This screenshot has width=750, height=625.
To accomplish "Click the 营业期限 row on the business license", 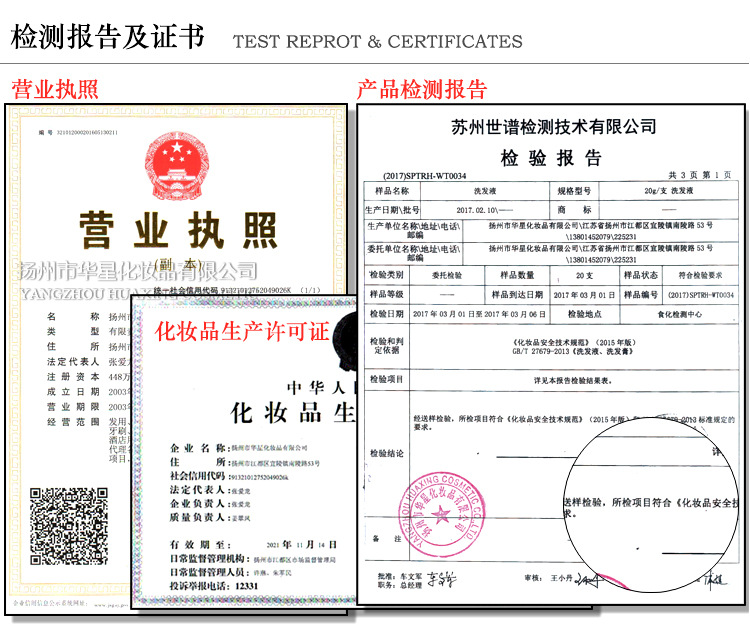I will (88, 407).
